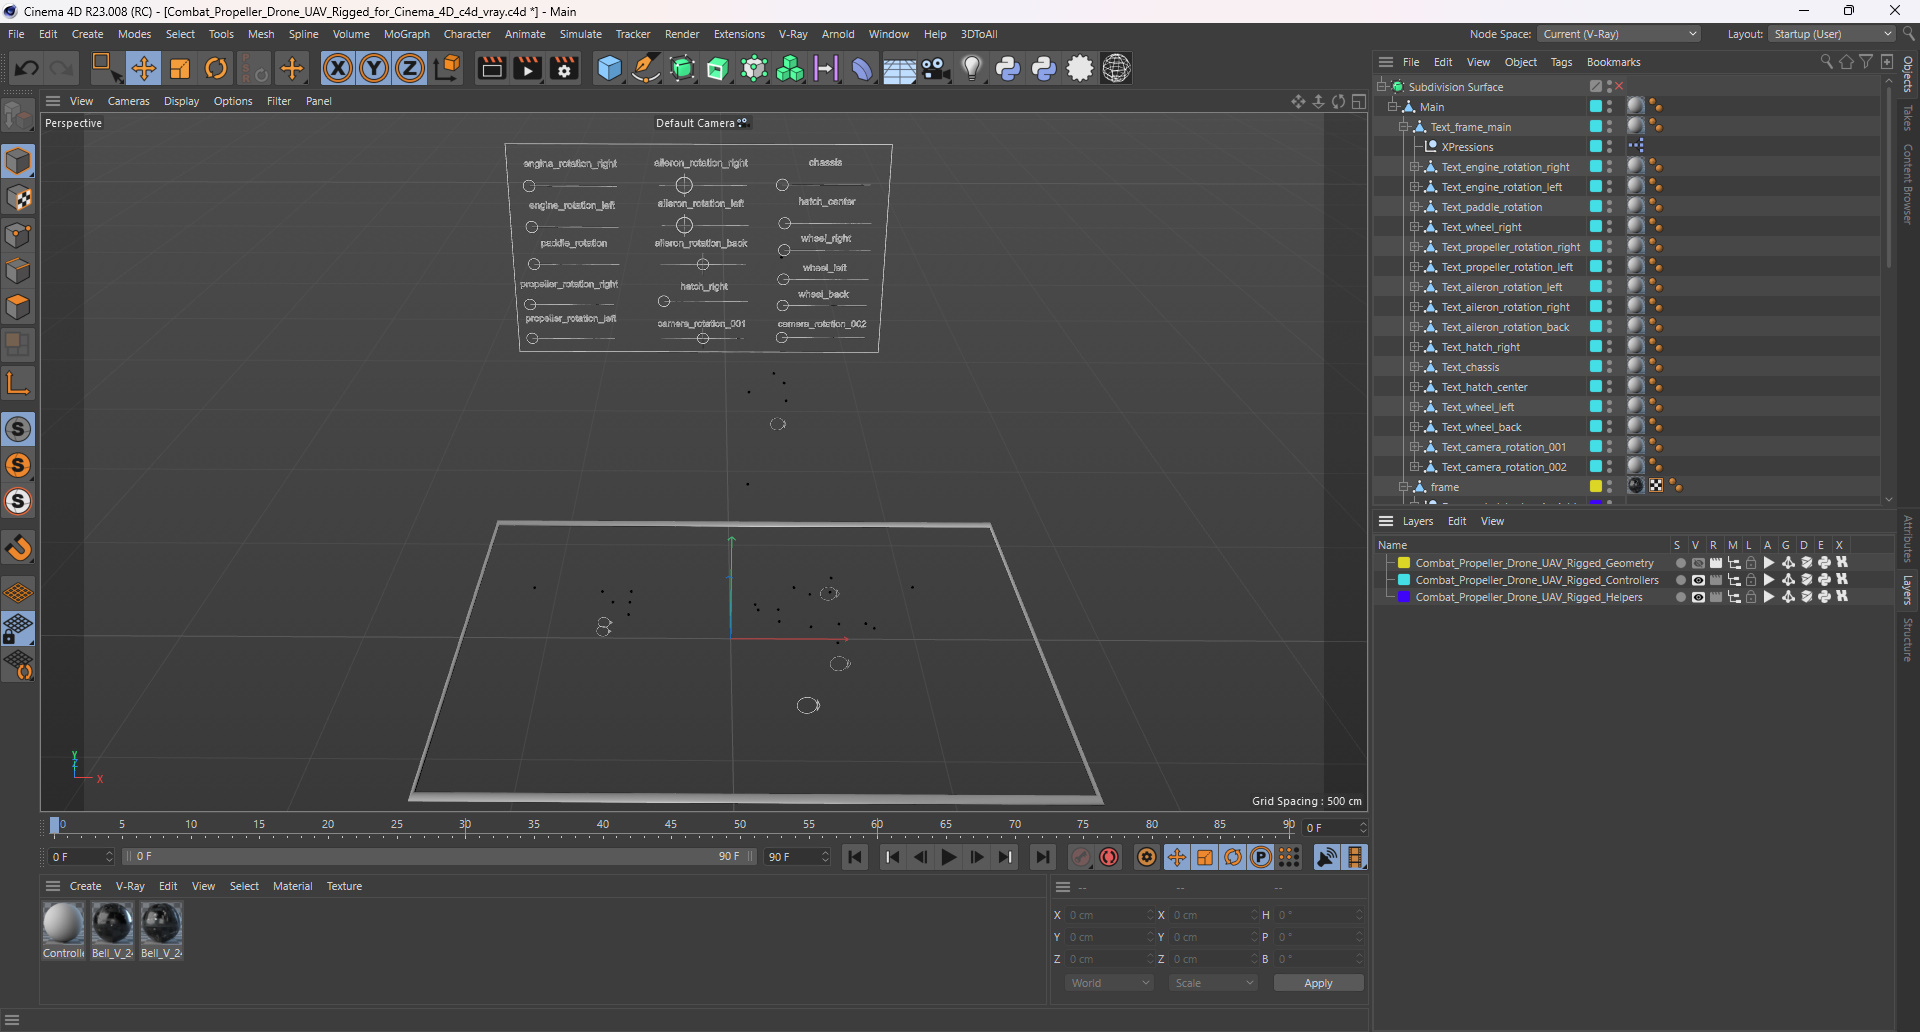Expand the frame object node
Viewport: 1920px width, 1032px height.
(x=1403, y=487)
